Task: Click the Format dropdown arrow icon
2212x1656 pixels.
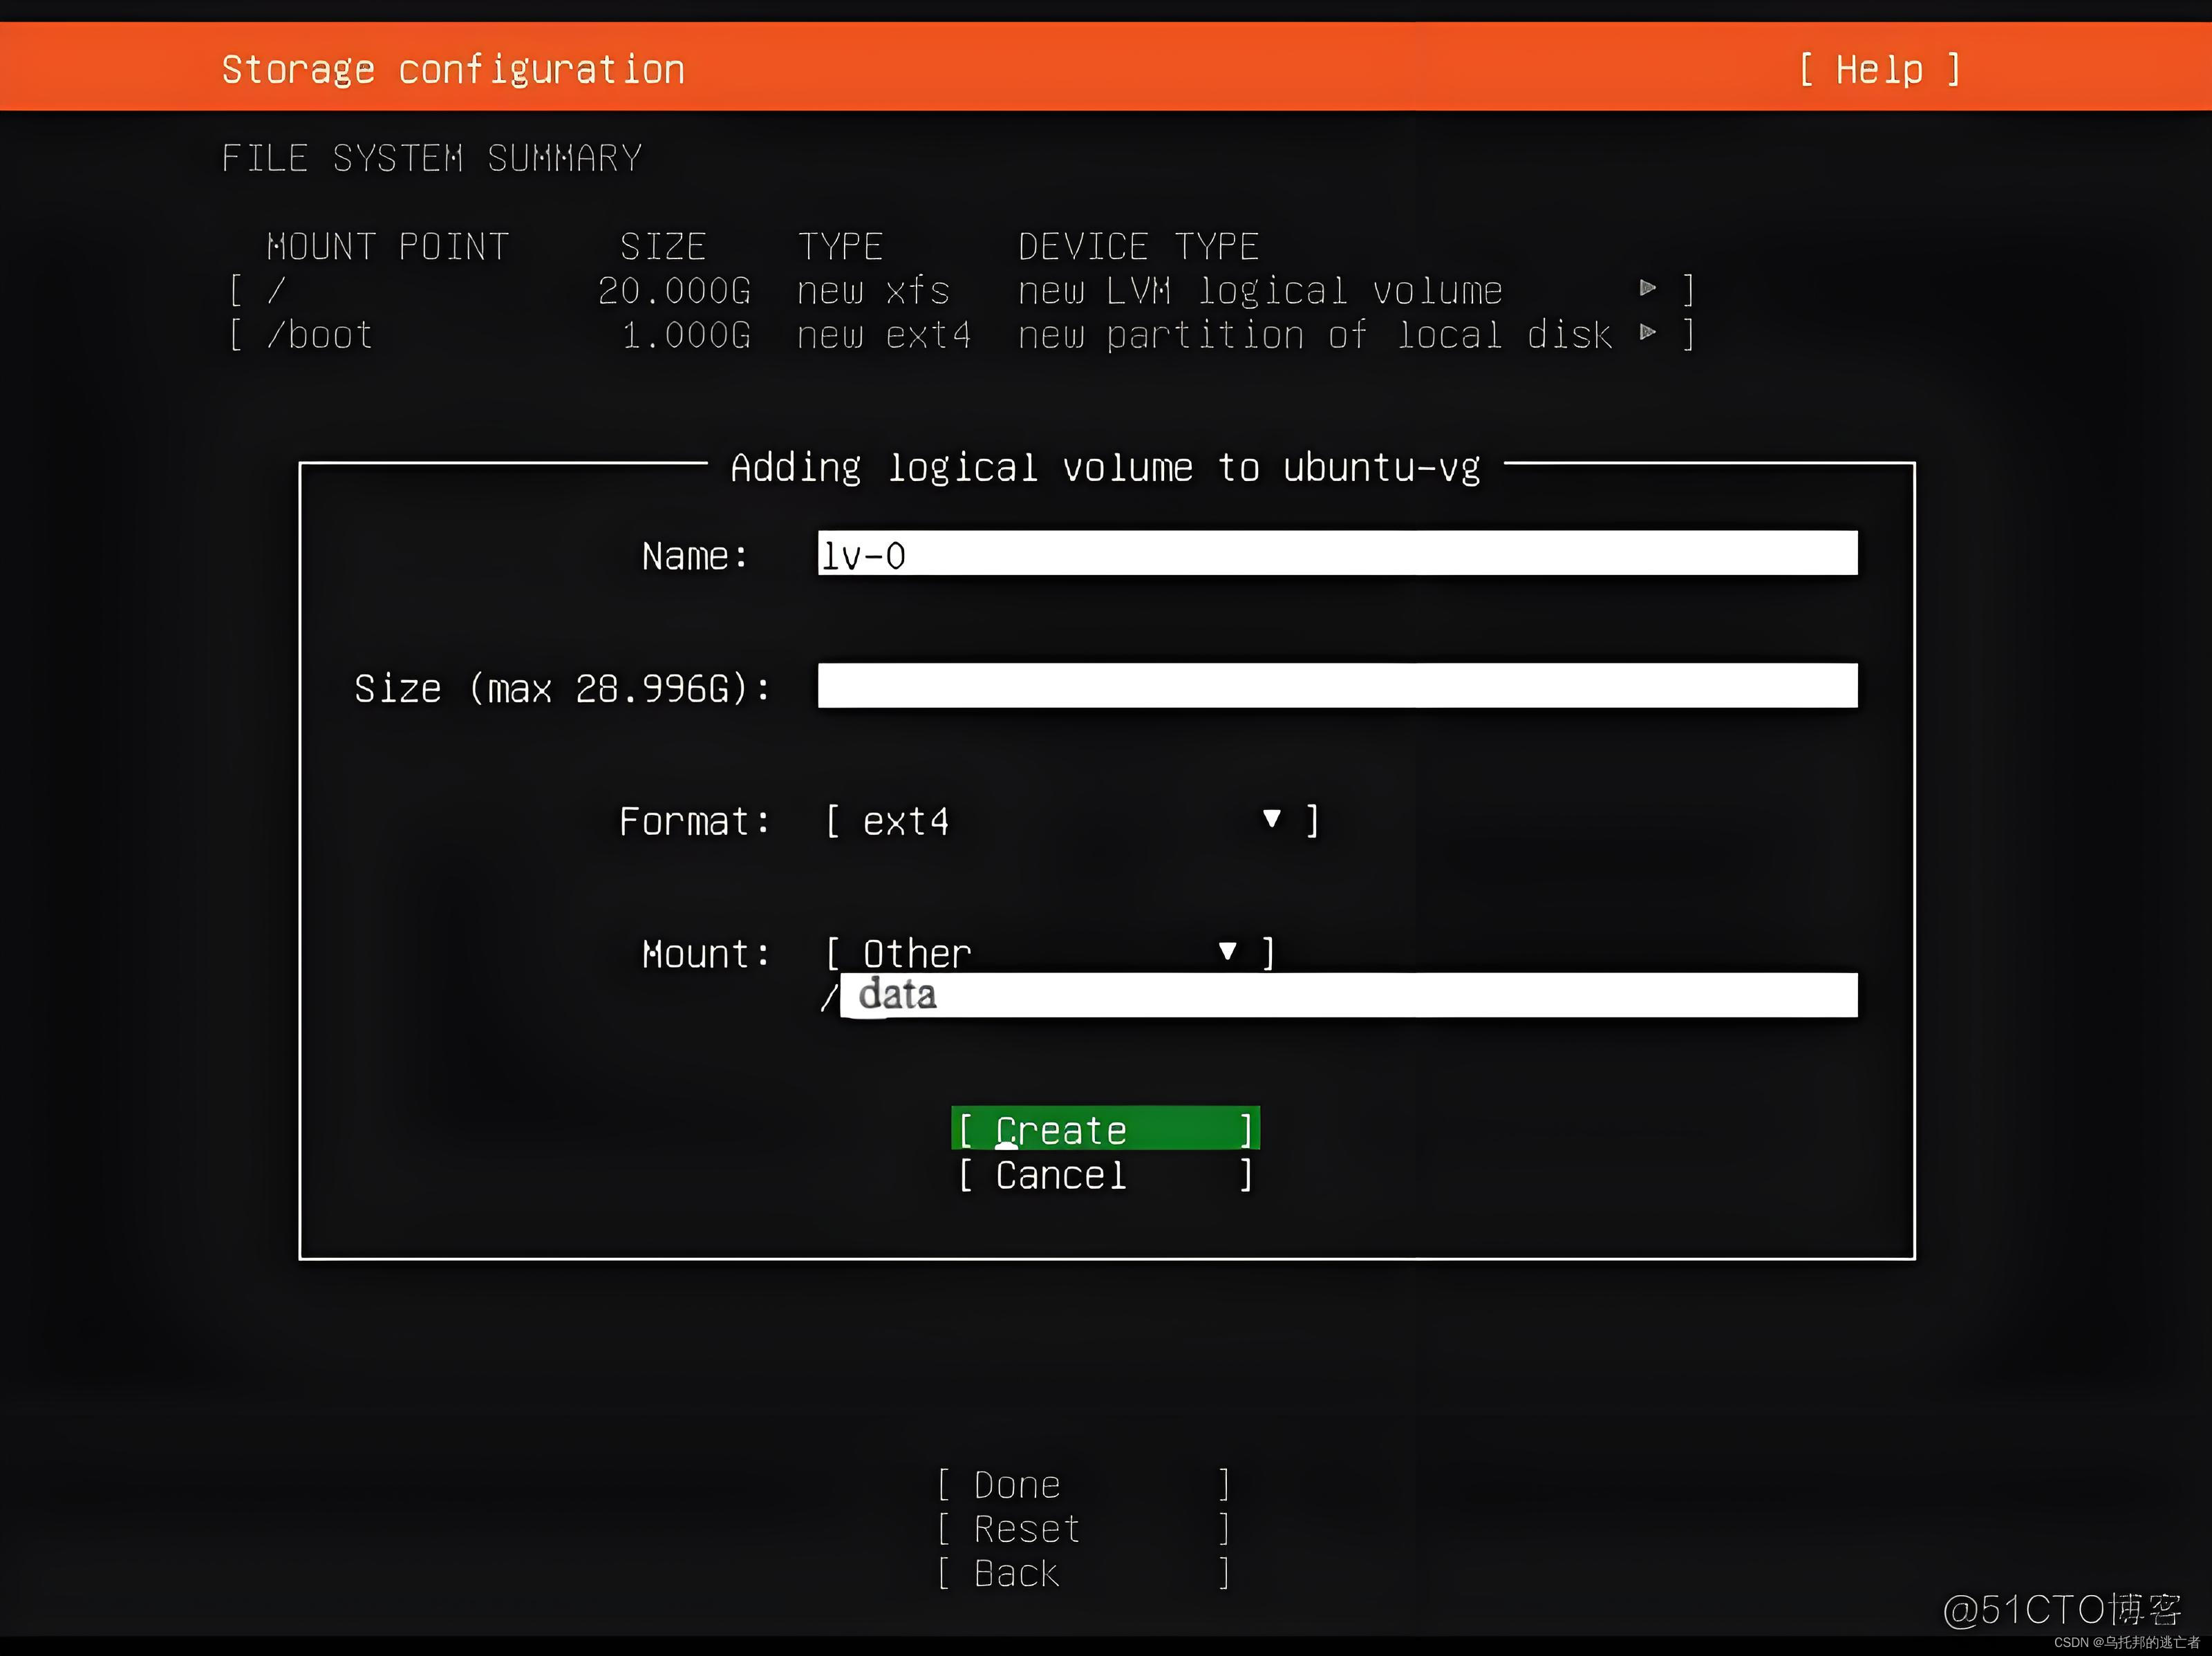Action: point(1271,819)
